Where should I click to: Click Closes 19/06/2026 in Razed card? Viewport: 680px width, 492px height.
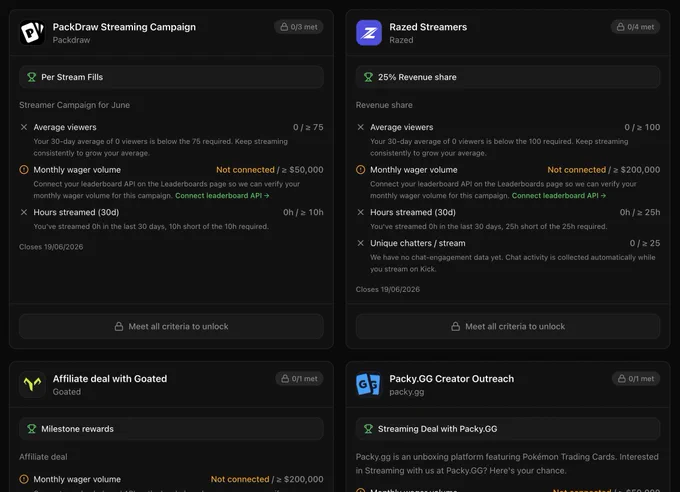point(388,289)
